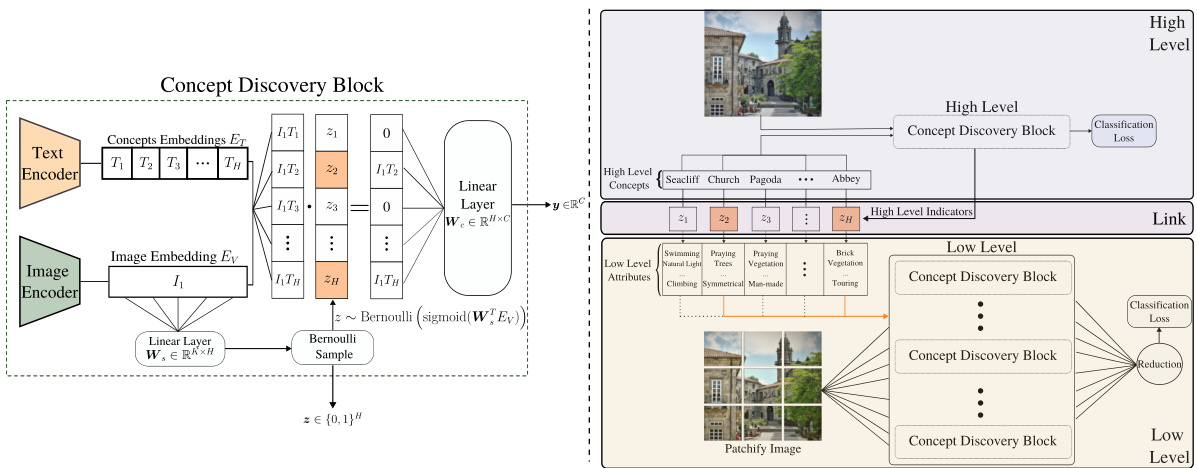Click the High Level Concept Discovery Block box
This screenshot has width=1197, height=468.
tap(981, 131)
